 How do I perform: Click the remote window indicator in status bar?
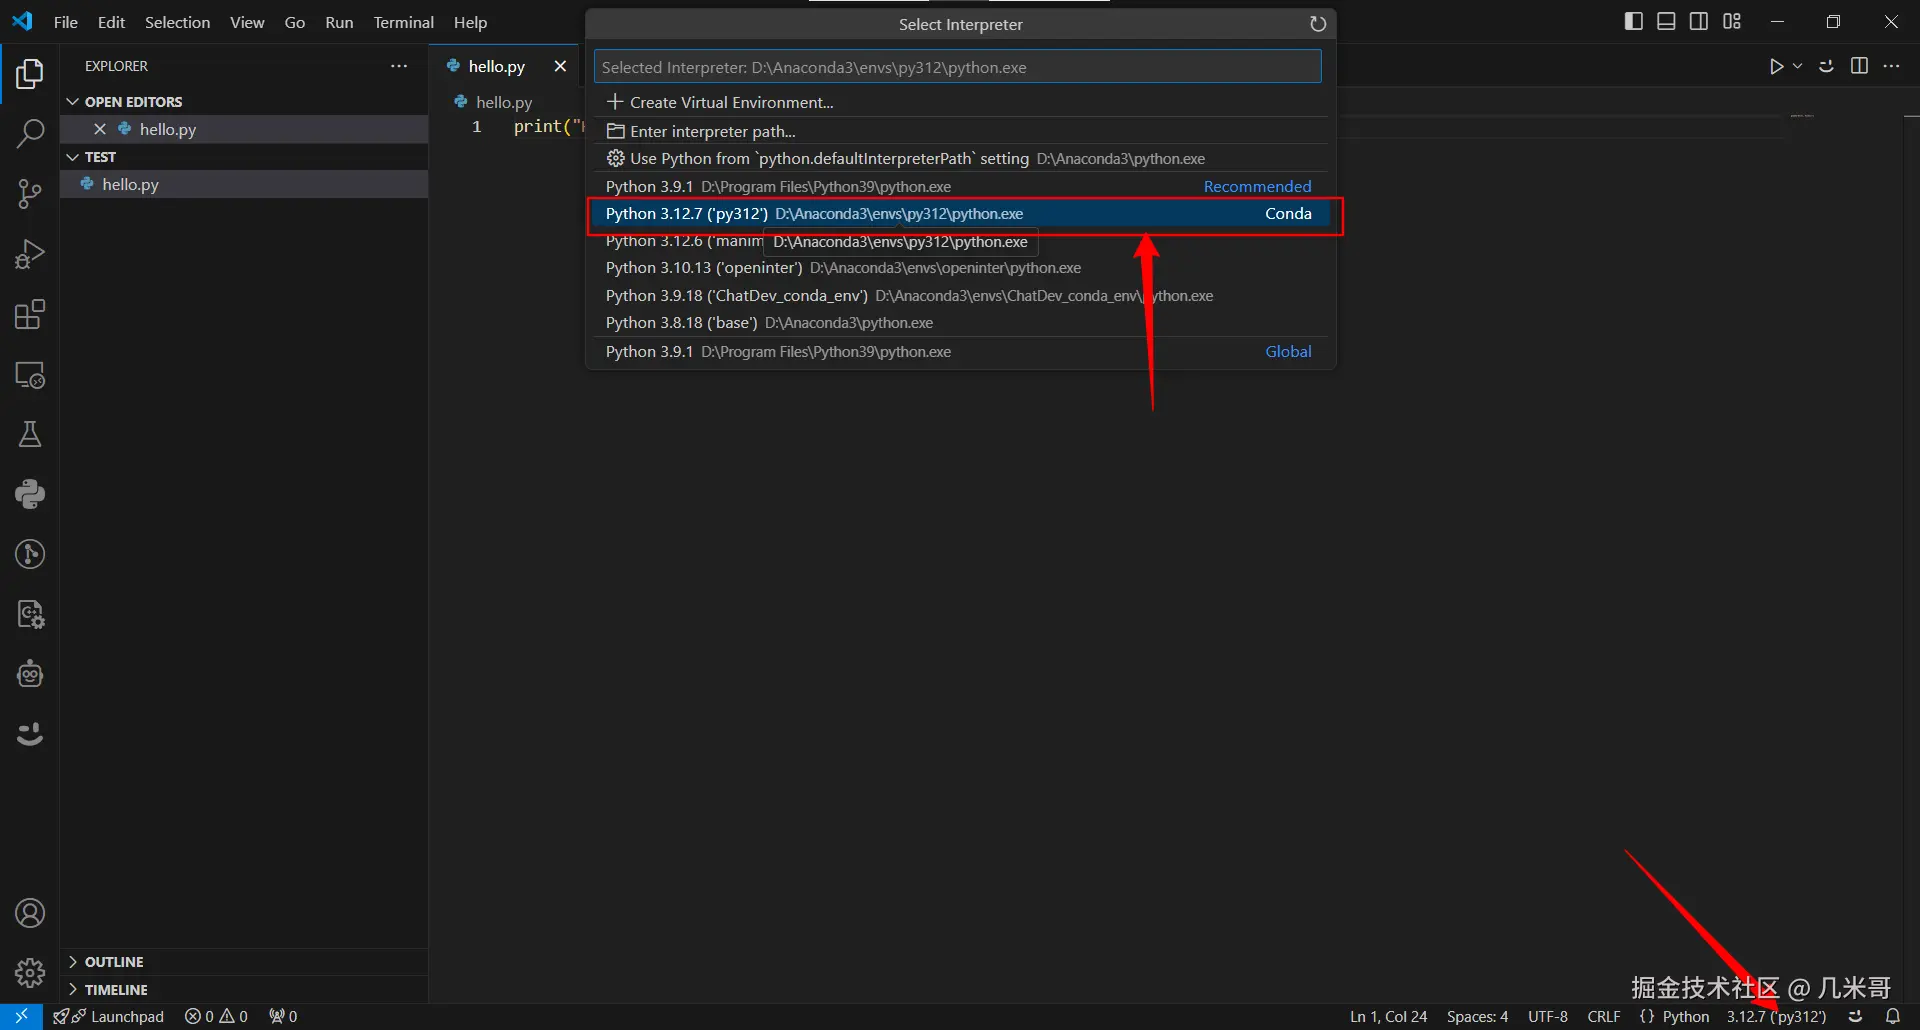point(21,1016)
